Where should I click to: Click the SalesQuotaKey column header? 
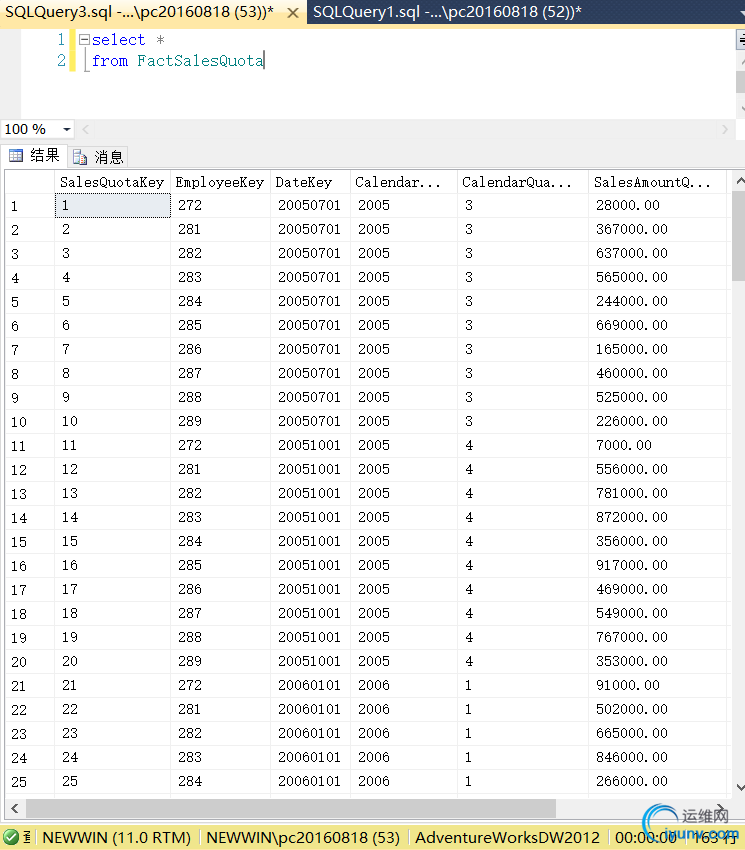[x=112, y=182]
